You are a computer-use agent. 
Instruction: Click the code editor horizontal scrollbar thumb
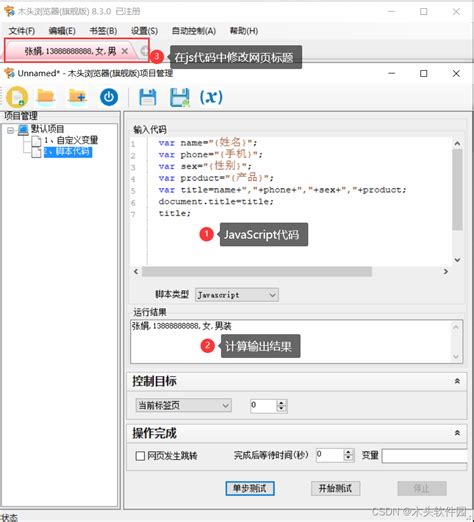pyautogui.click(x=257, y=272)
